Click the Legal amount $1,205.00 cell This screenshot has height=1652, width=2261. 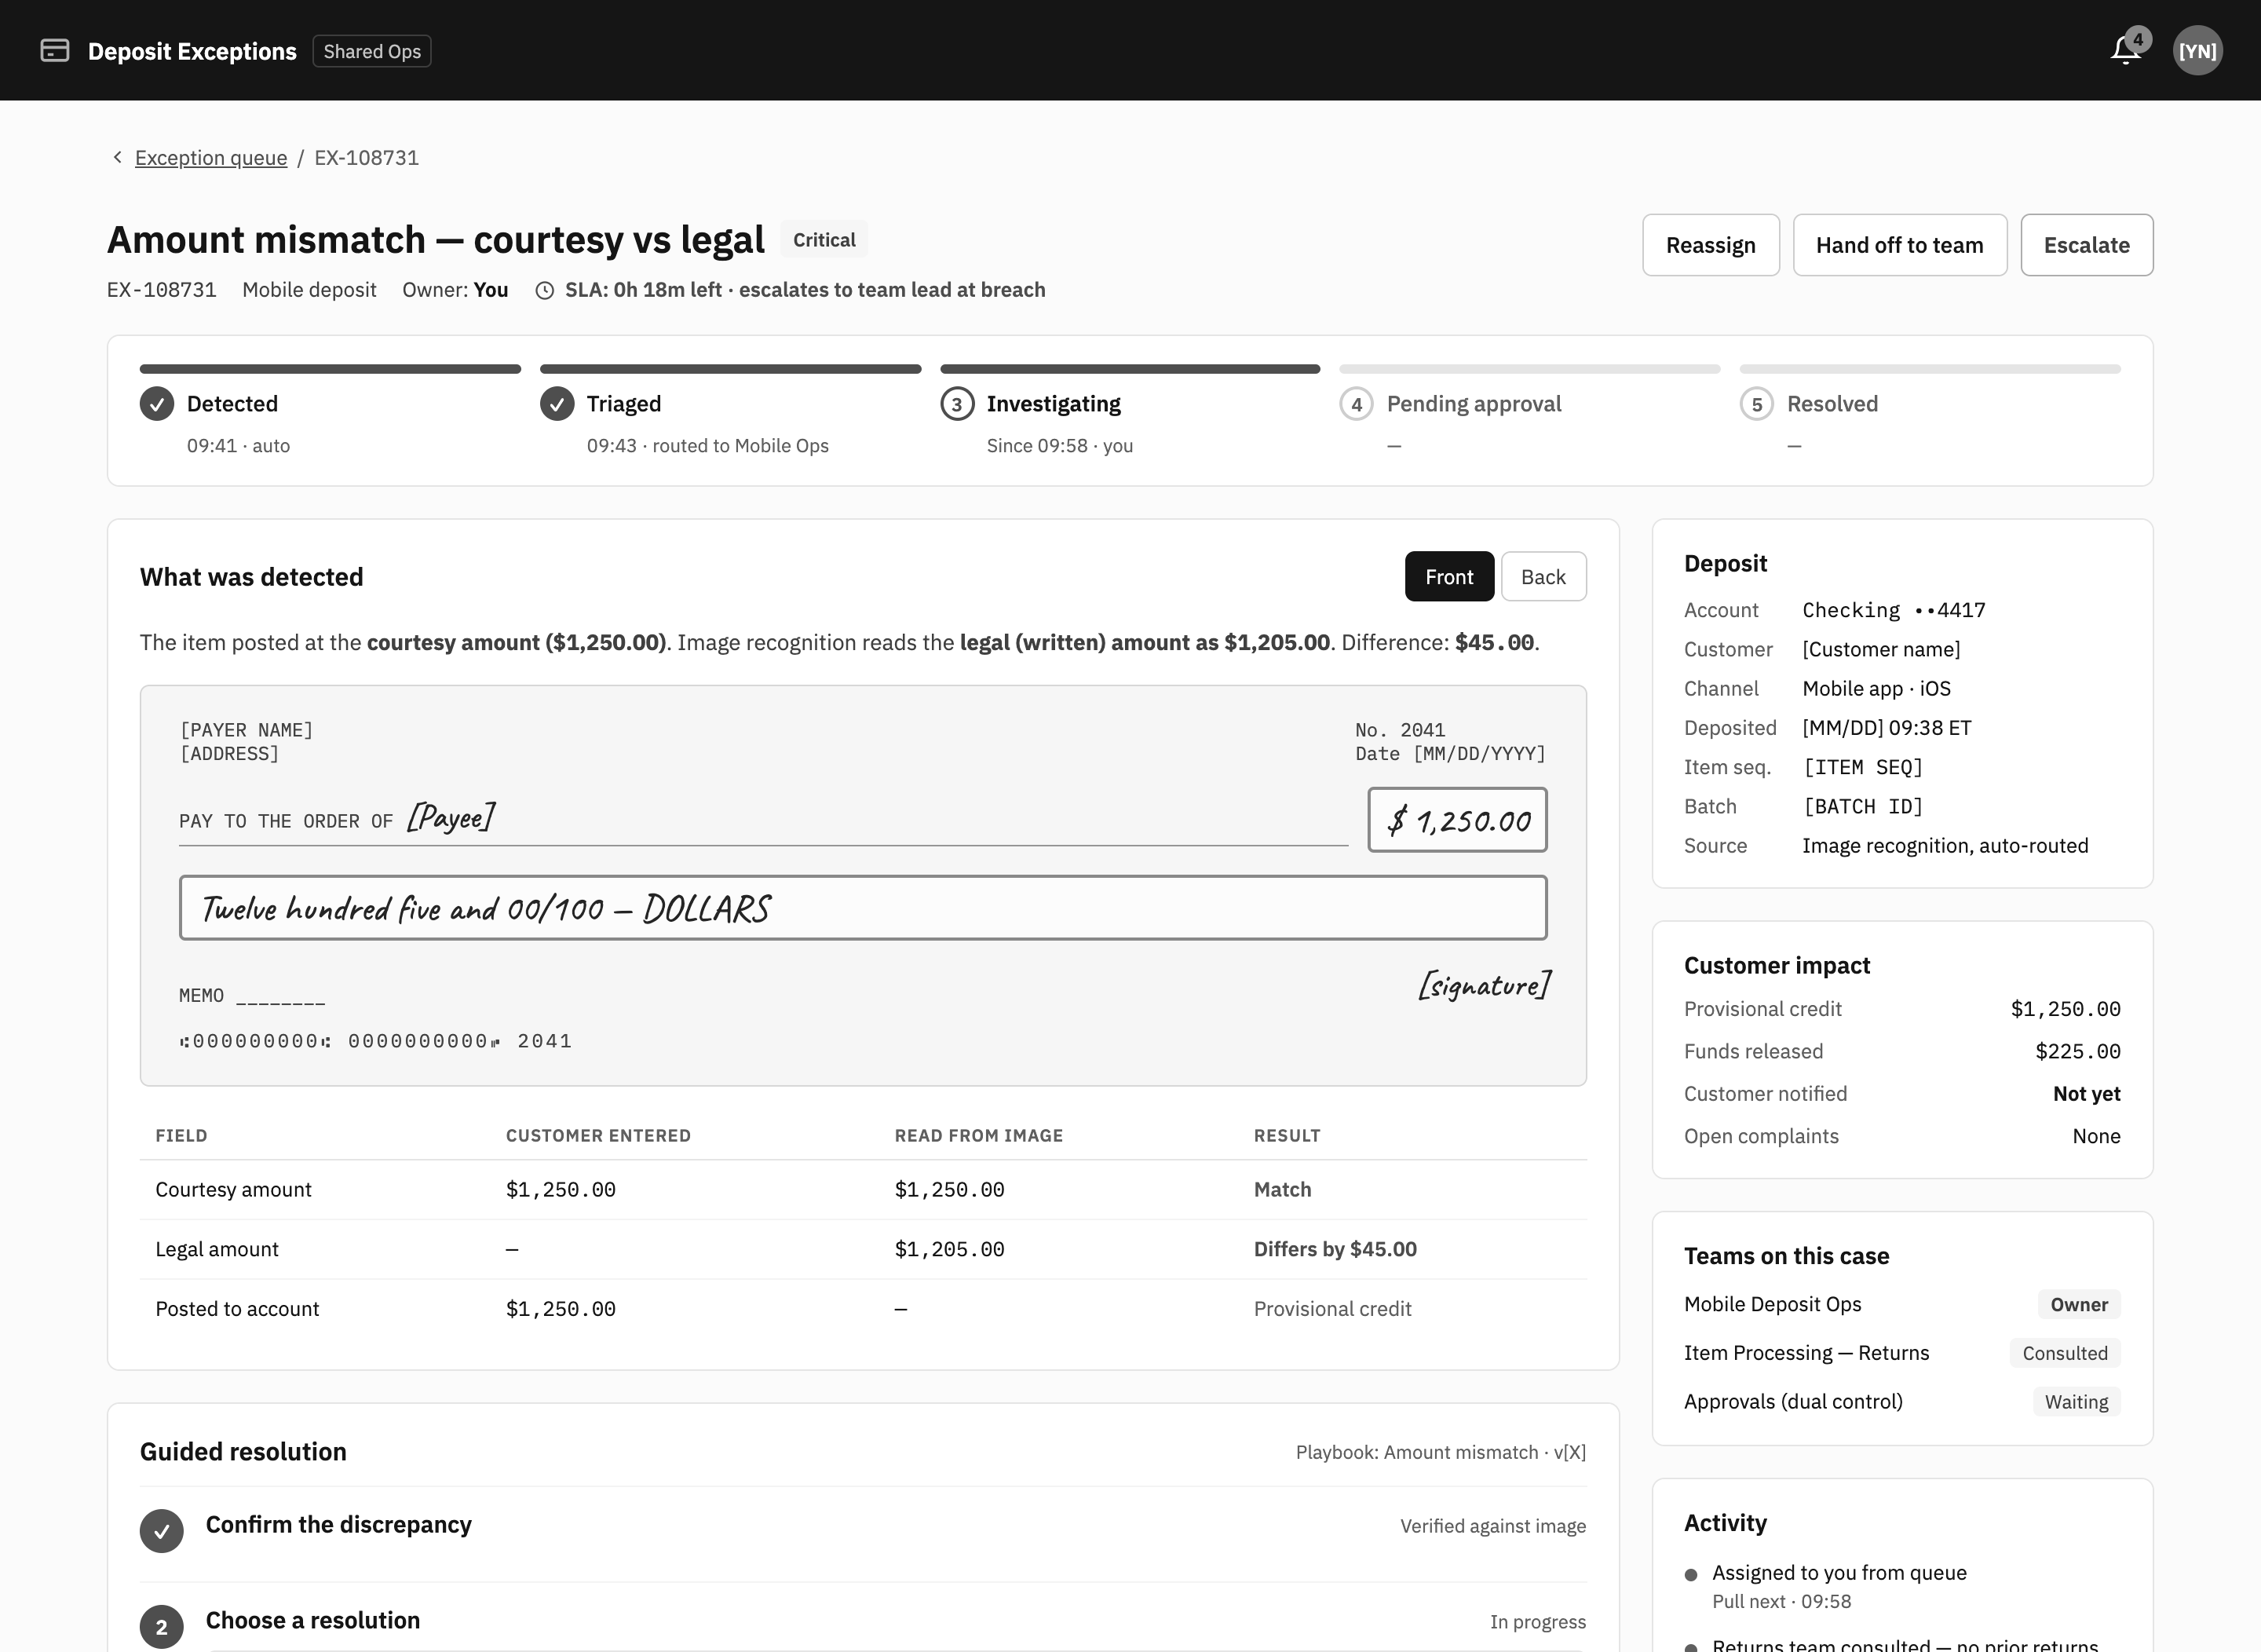click(949, 1249)
